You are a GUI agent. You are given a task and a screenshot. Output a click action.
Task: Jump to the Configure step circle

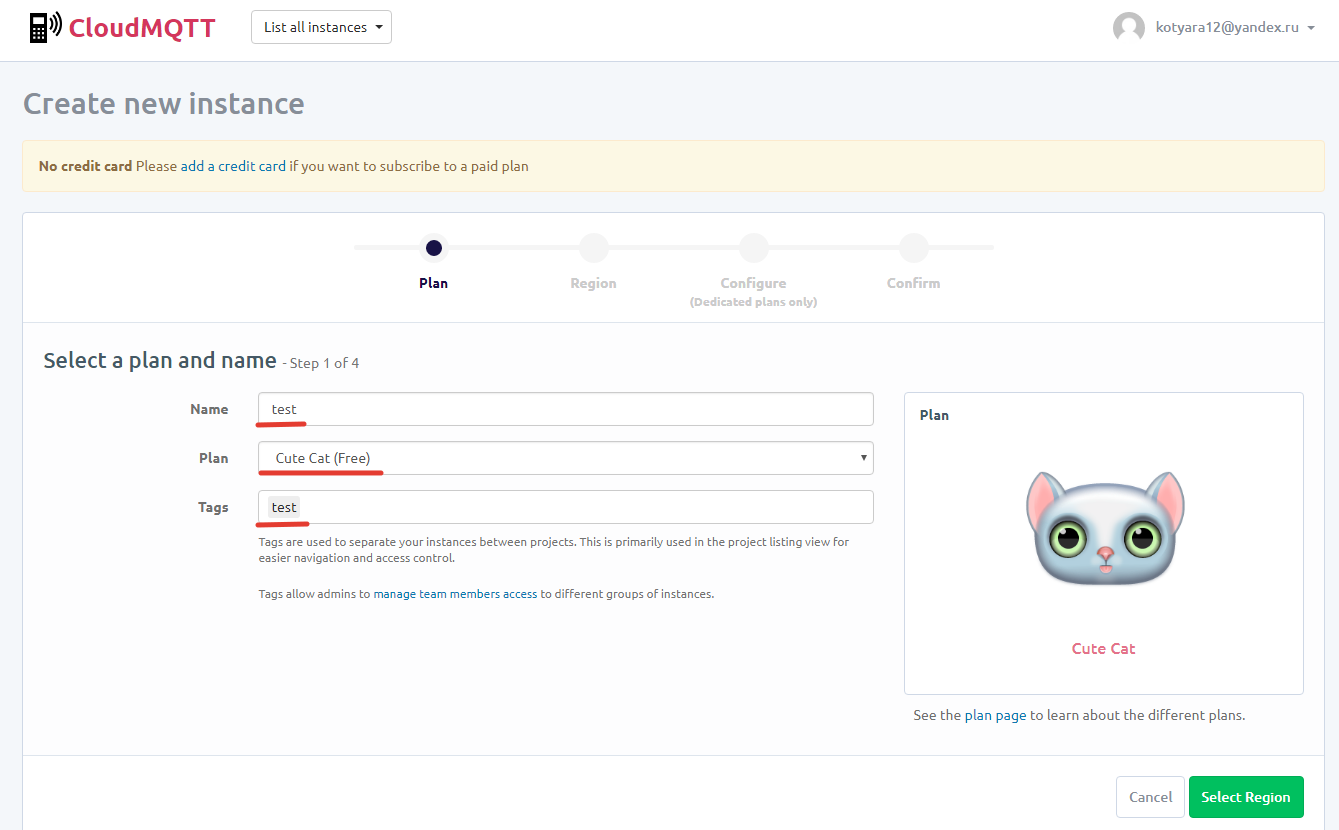(753, 248)
